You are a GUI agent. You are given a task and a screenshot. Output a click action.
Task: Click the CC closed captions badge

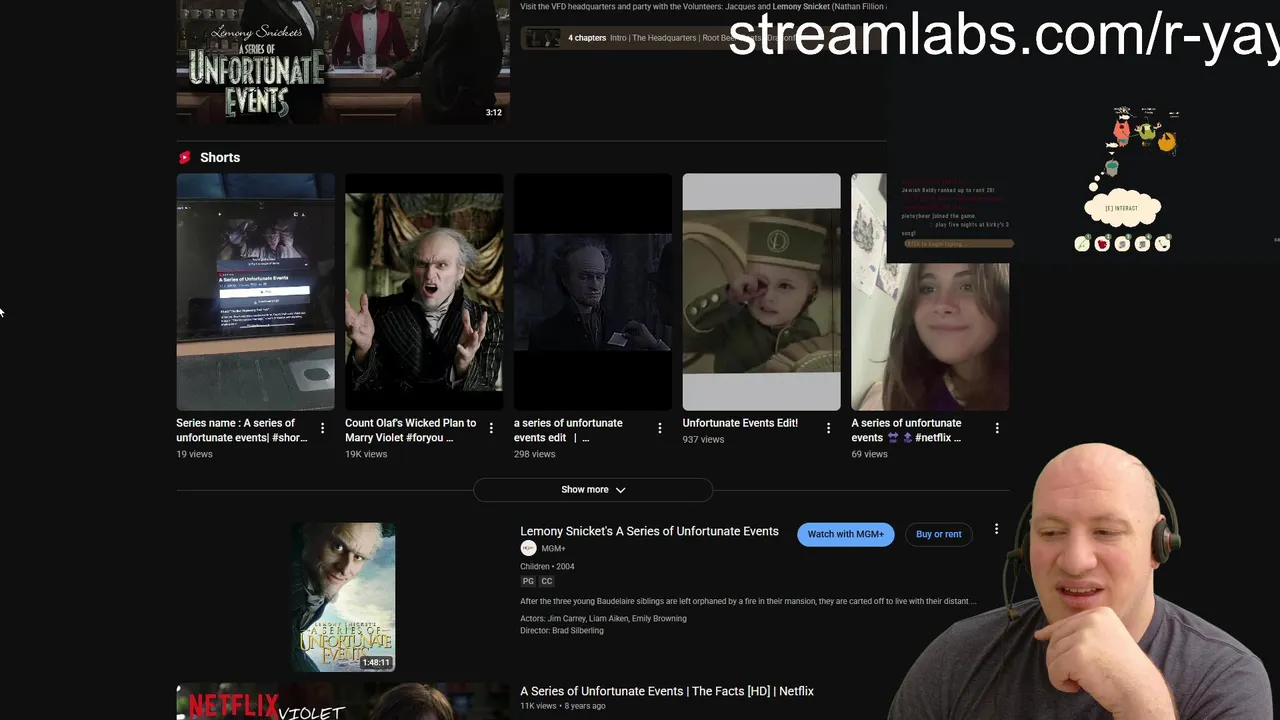tap(547, 581)
